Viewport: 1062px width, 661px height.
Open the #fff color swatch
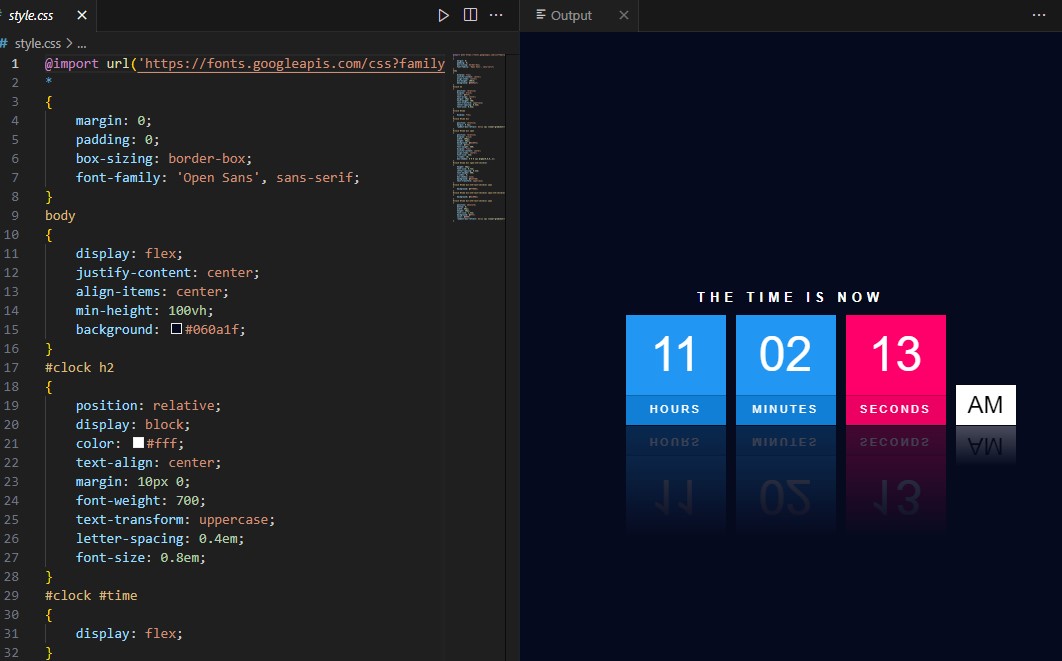(138, 442)
